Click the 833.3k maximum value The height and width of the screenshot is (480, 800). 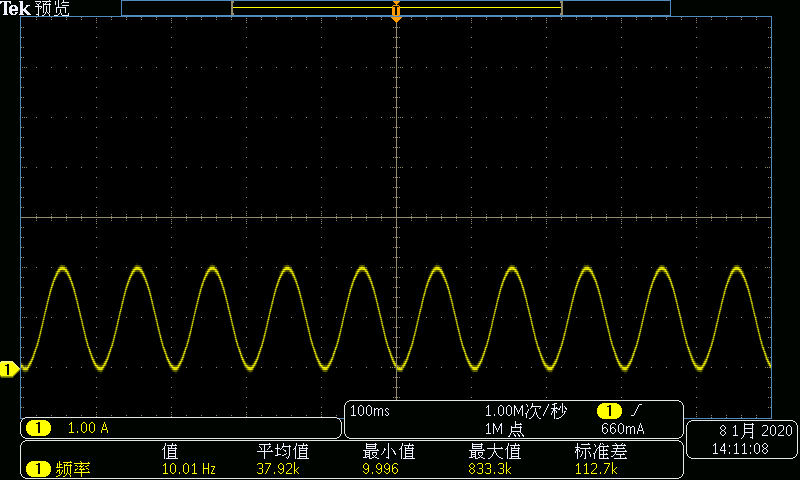point(490,469)
